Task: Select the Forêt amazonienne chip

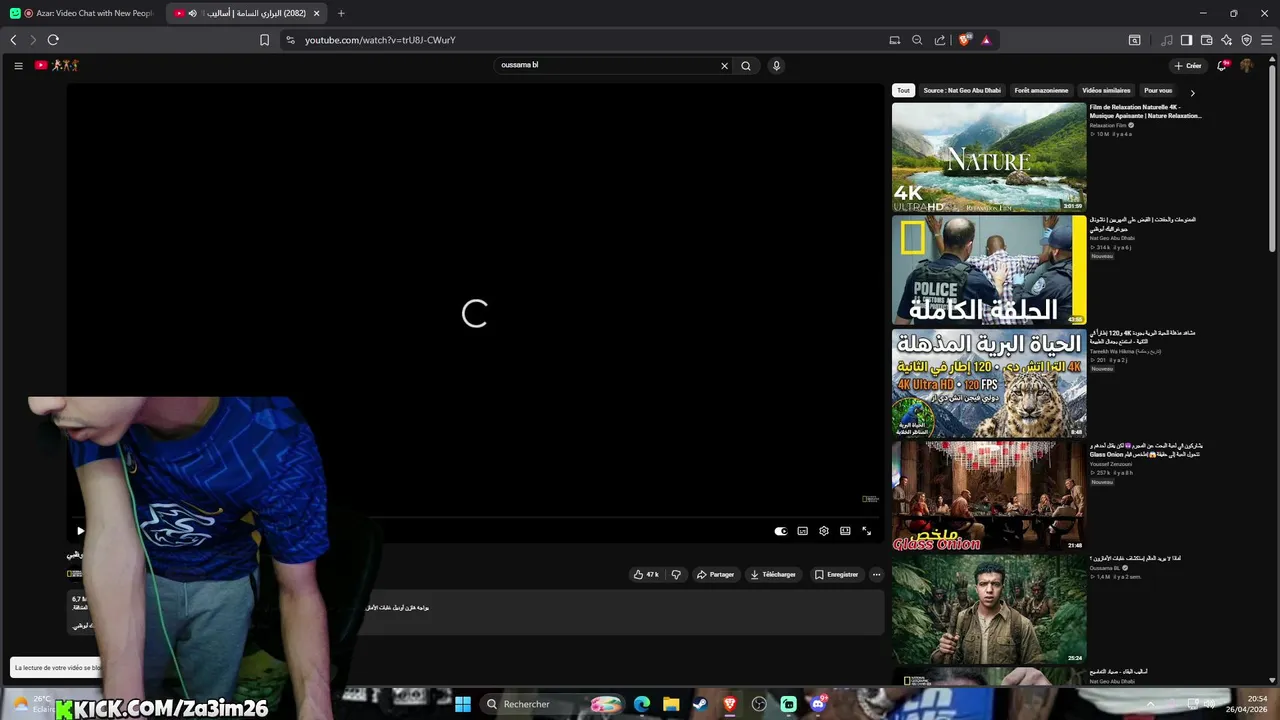Action: coord(1041,90)
